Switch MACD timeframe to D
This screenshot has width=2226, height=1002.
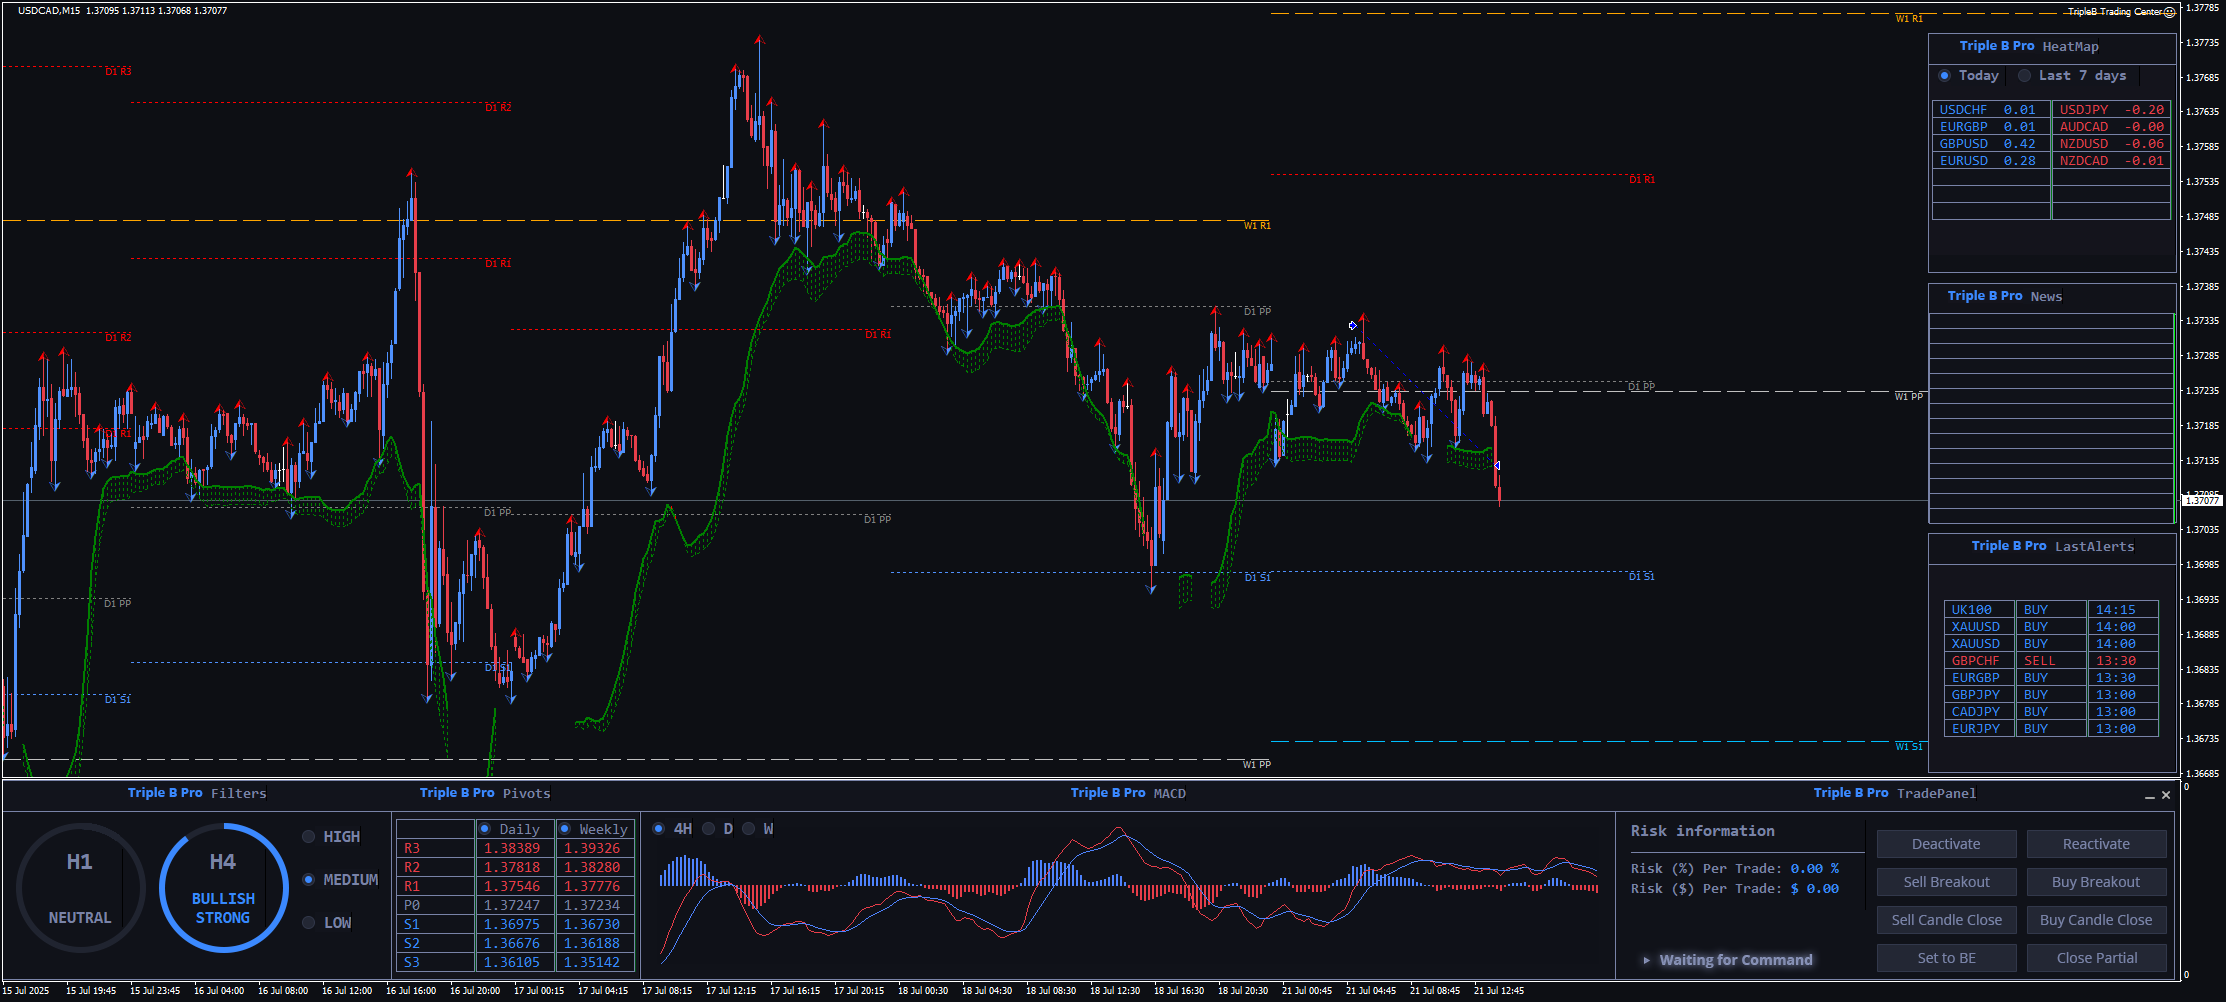click(x=709, y=829)
